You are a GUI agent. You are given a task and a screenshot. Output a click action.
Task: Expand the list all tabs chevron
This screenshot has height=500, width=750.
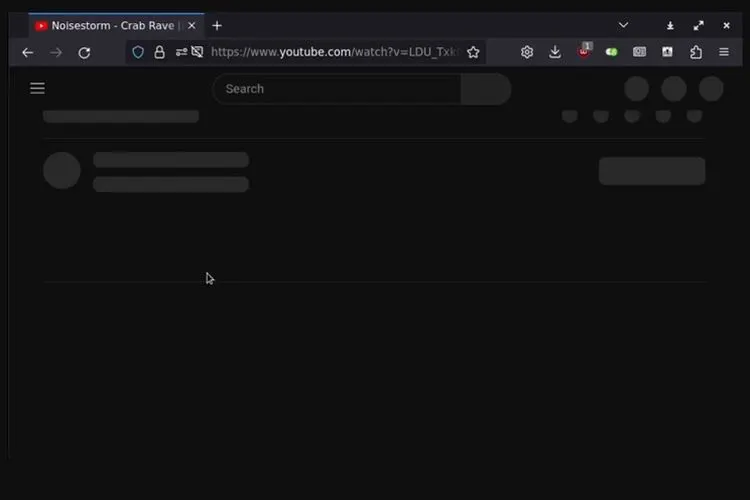tap(623, 25)
